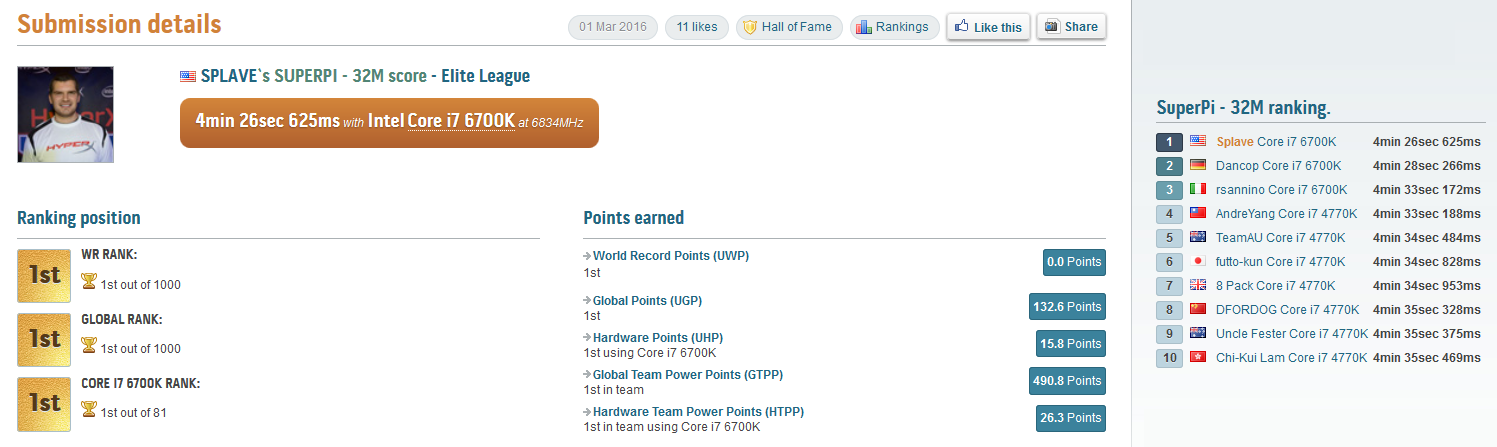Open World Record Points (UWP) link
This screenshot has height=447, width=1497.
click(671, 256)
